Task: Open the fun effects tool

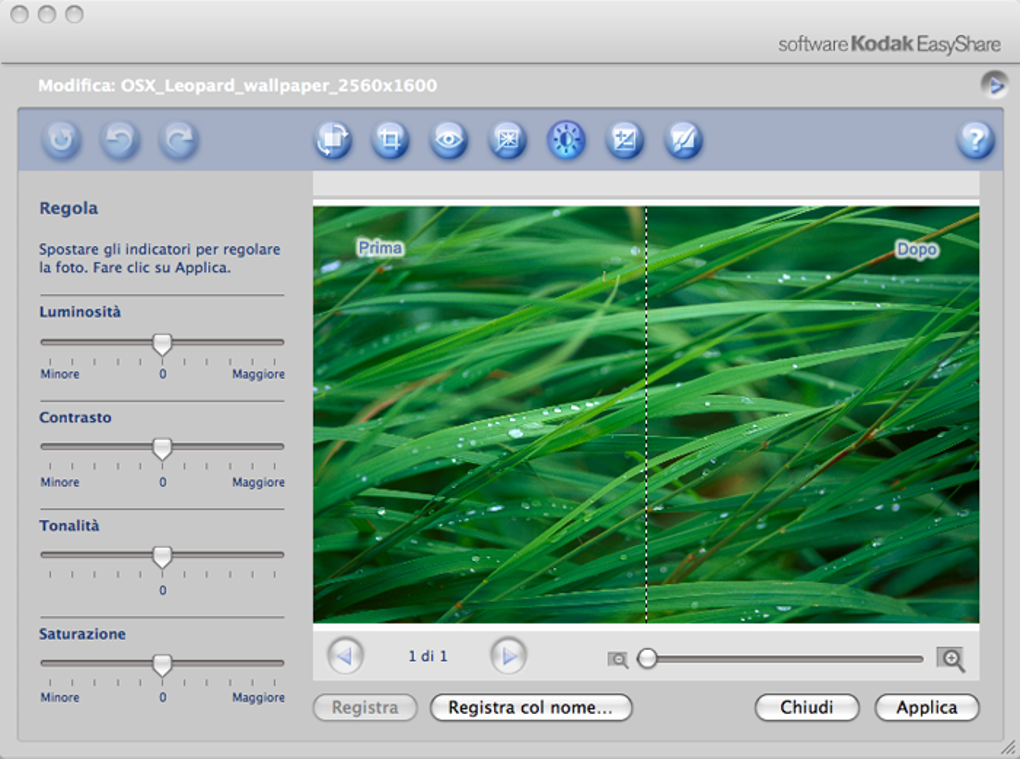Action: (683, 140)
